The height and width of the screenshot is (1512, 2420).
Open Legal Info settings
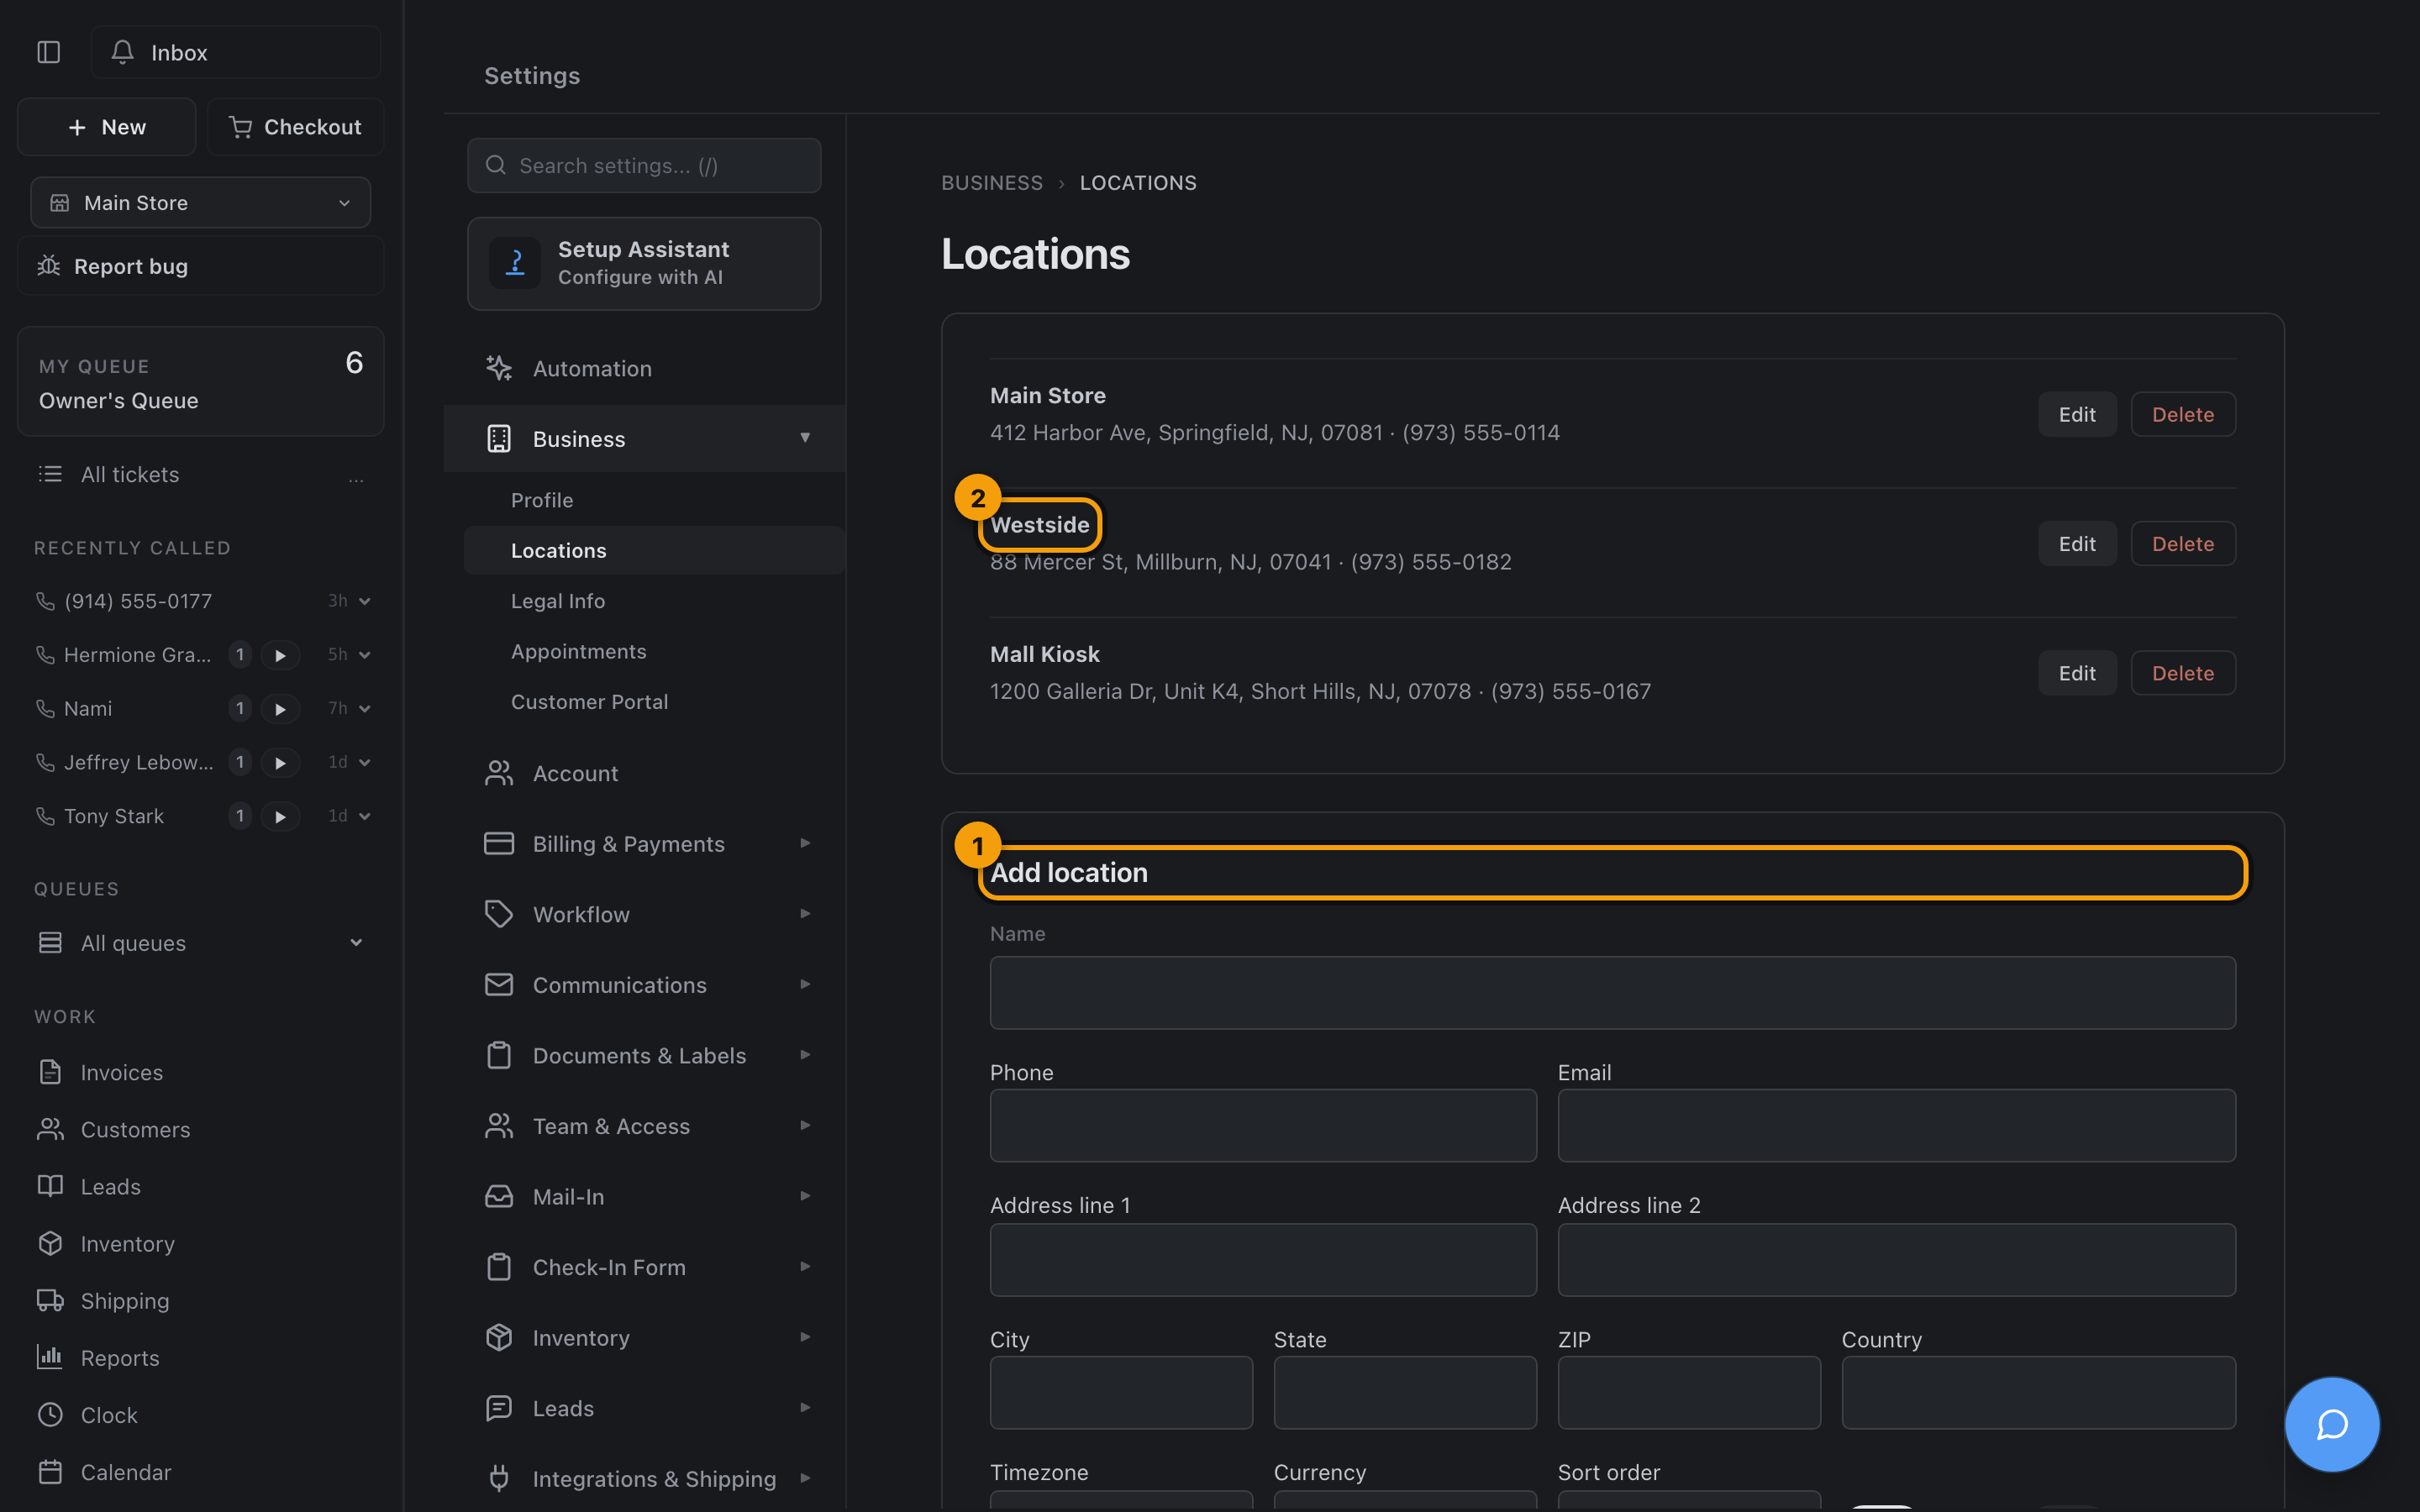click(x=558, y=601)
